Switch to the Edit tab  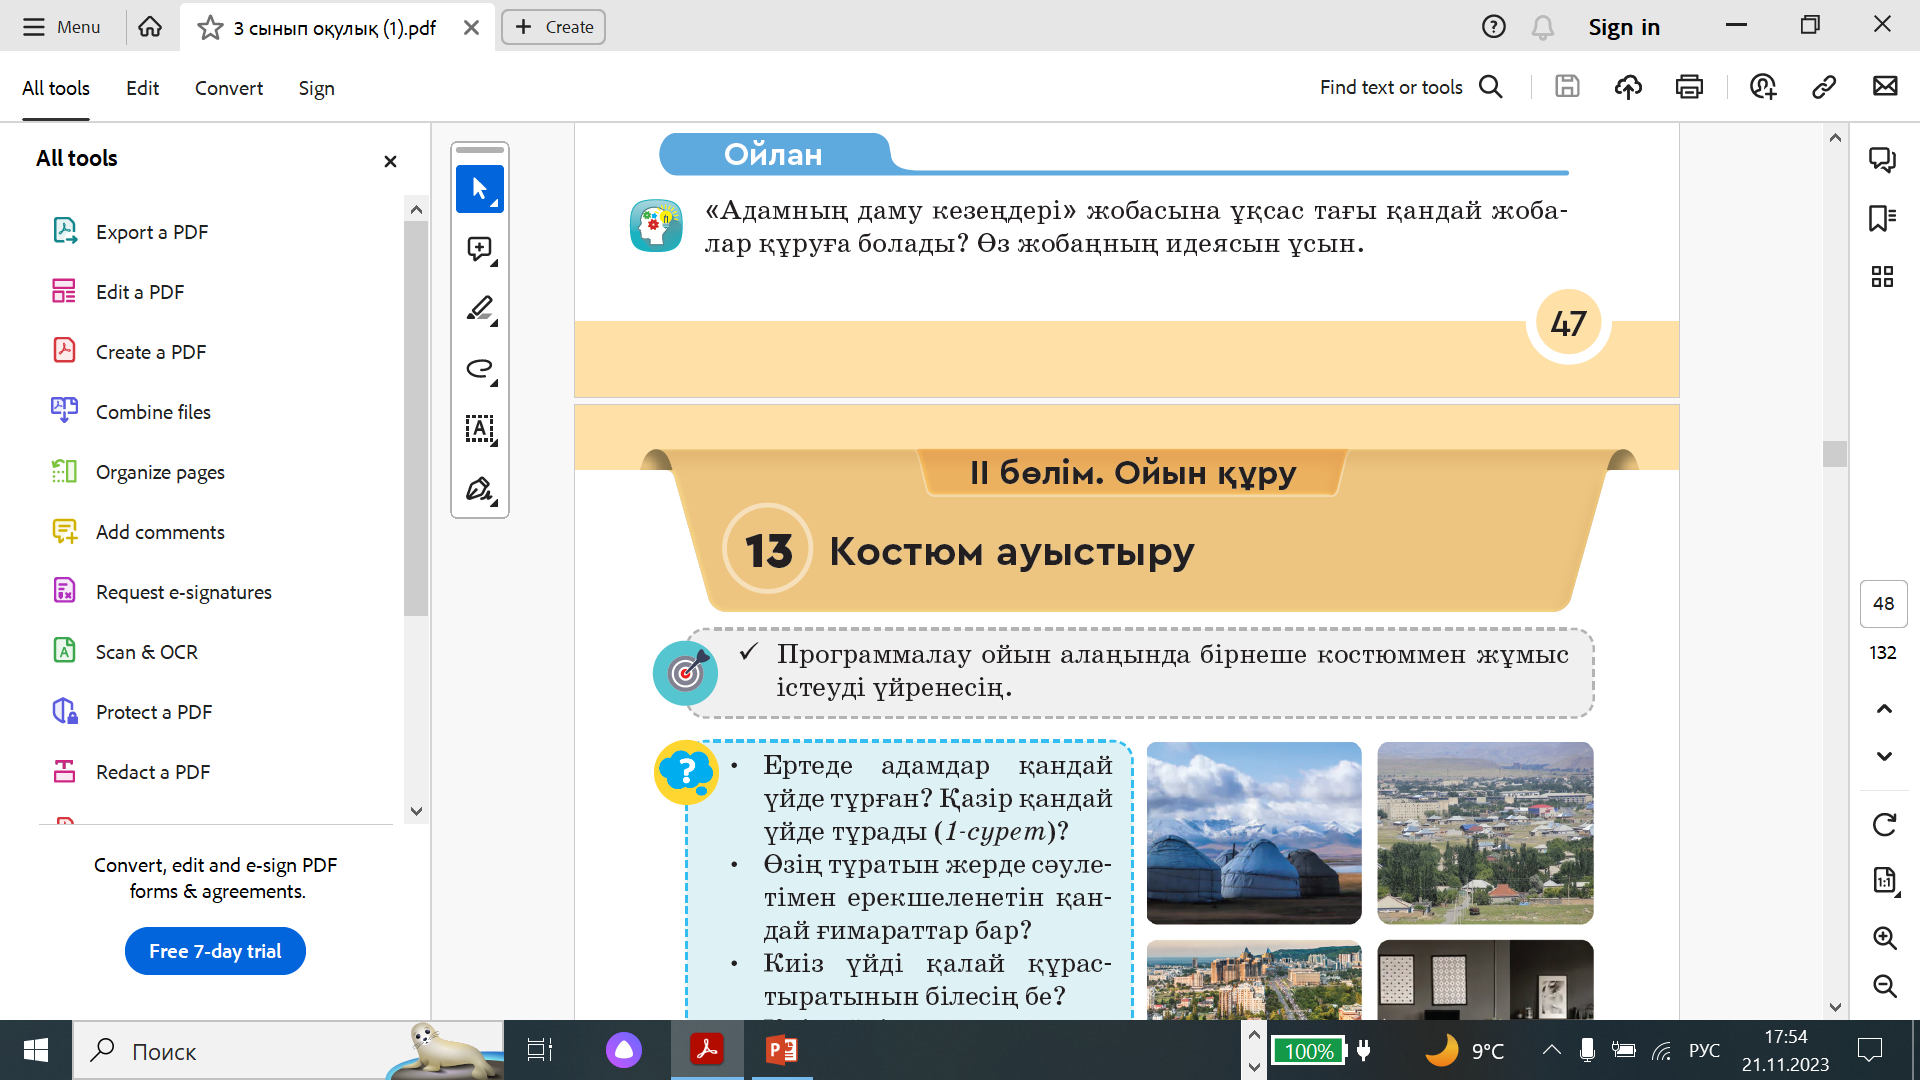142,88
